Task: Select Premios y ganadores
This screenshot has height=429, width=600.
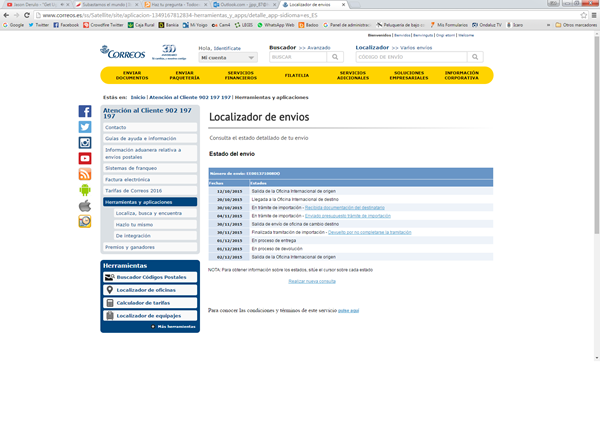Action: [150, 247]
